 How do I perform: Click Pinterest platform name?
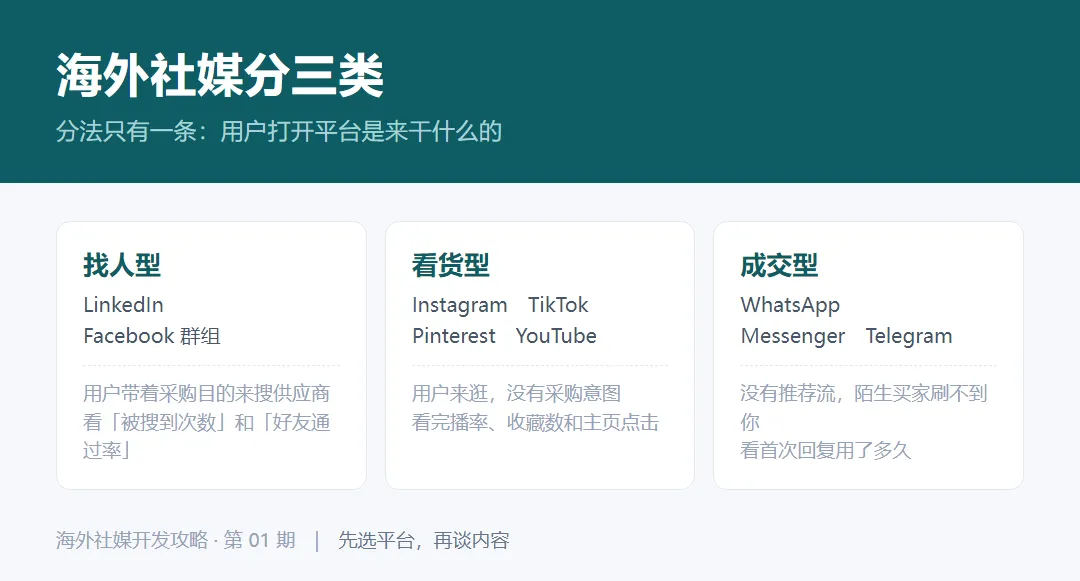(453, 336)
